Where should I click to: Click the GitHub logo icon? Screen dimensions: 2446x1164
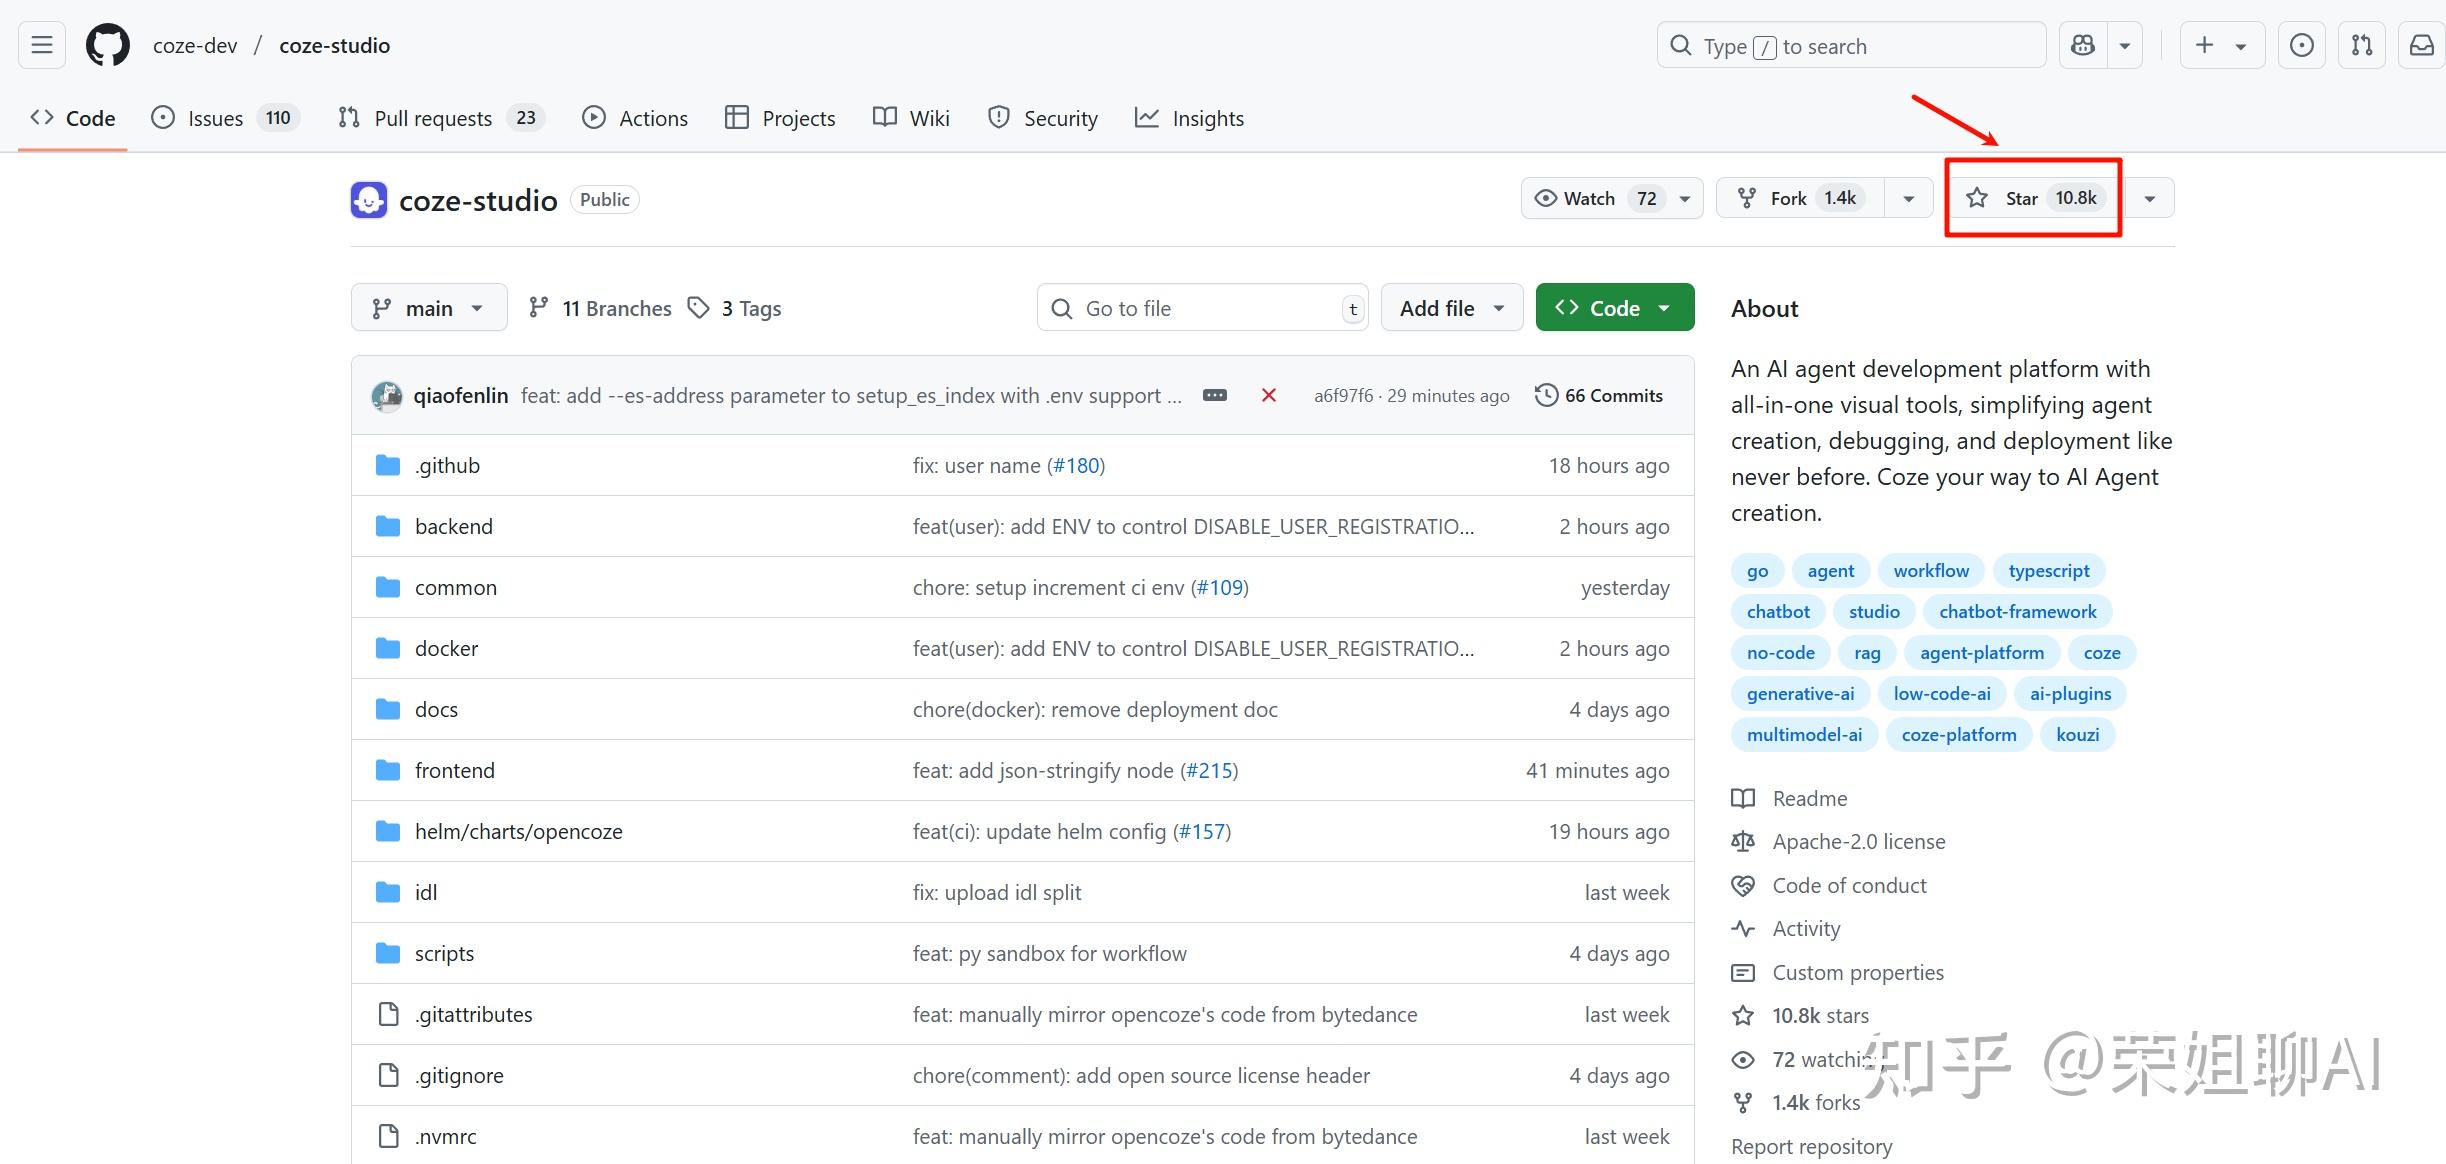point(108,46)
